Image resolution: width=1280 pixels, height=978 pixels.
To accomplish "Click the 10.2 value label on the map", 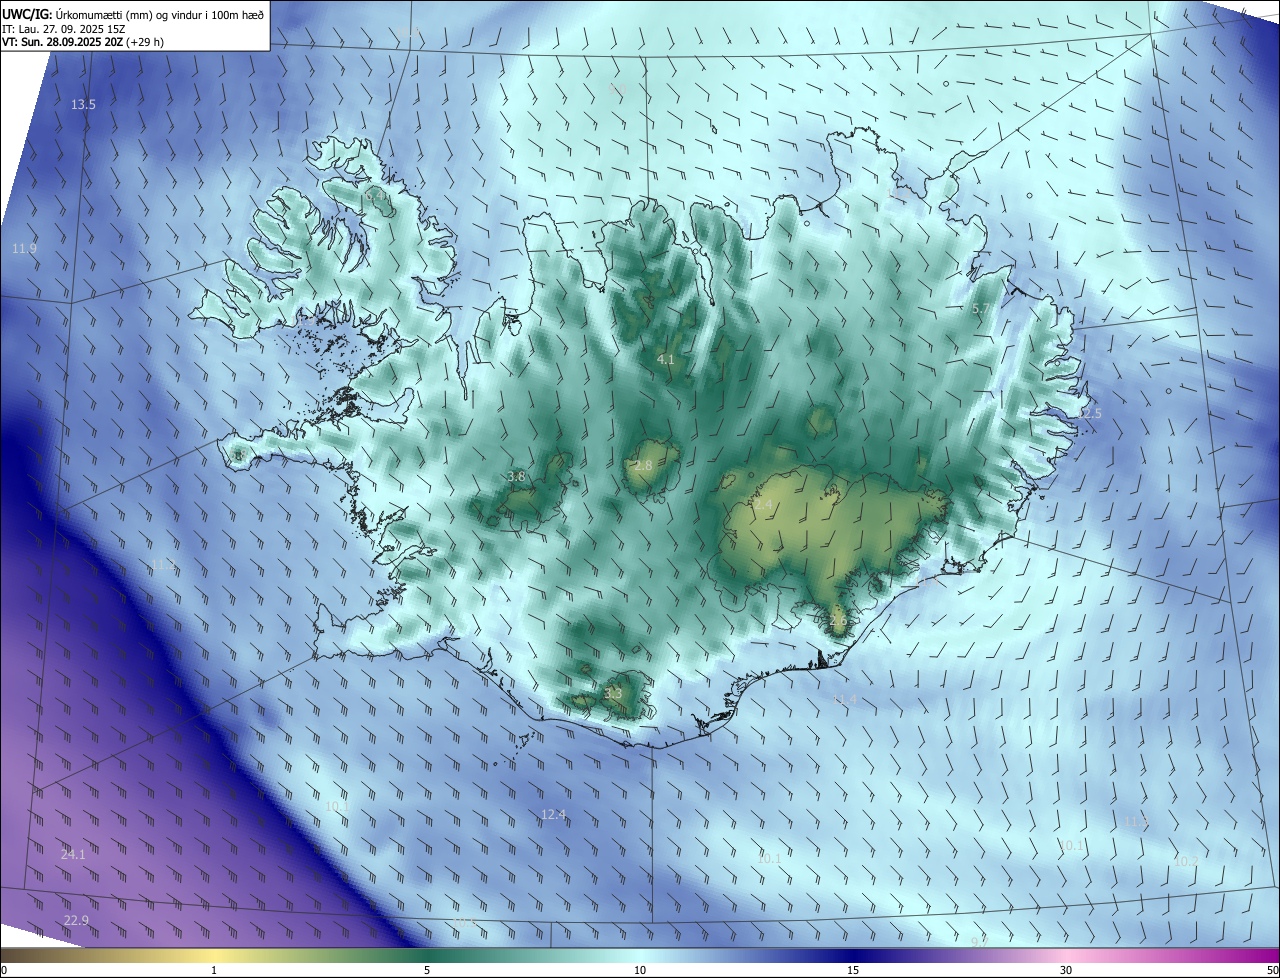I will tap(1186, 861).
